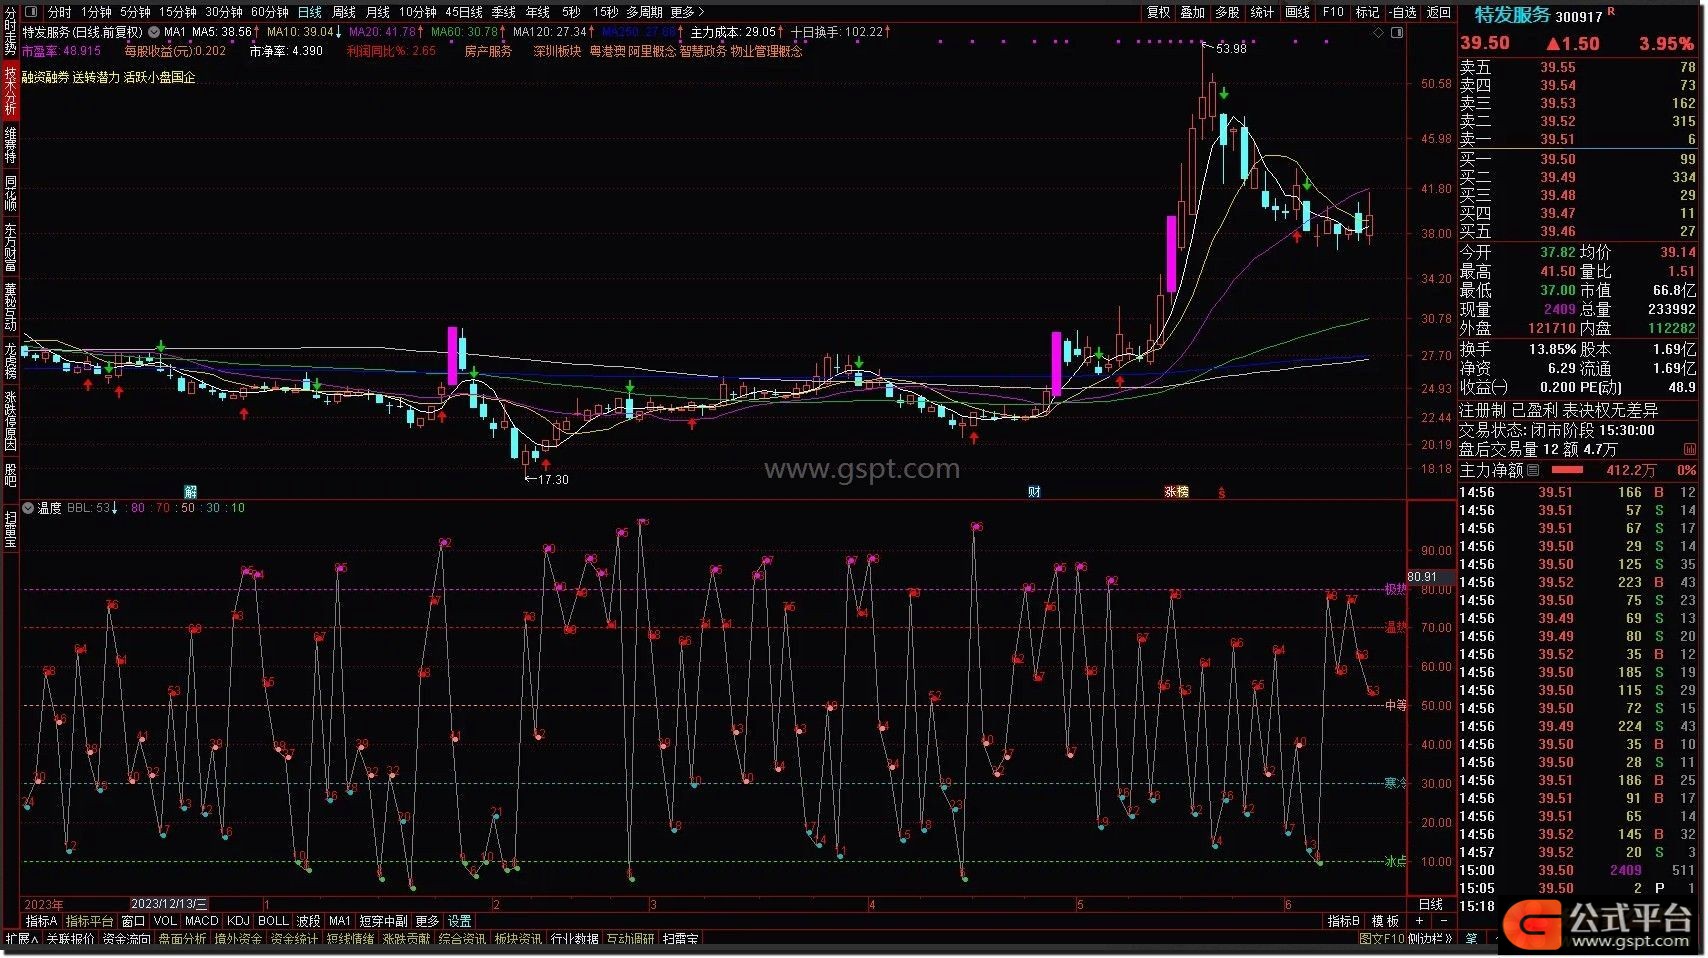
Task: Select the 短穿中副 indicator
Action: point(383,921)
